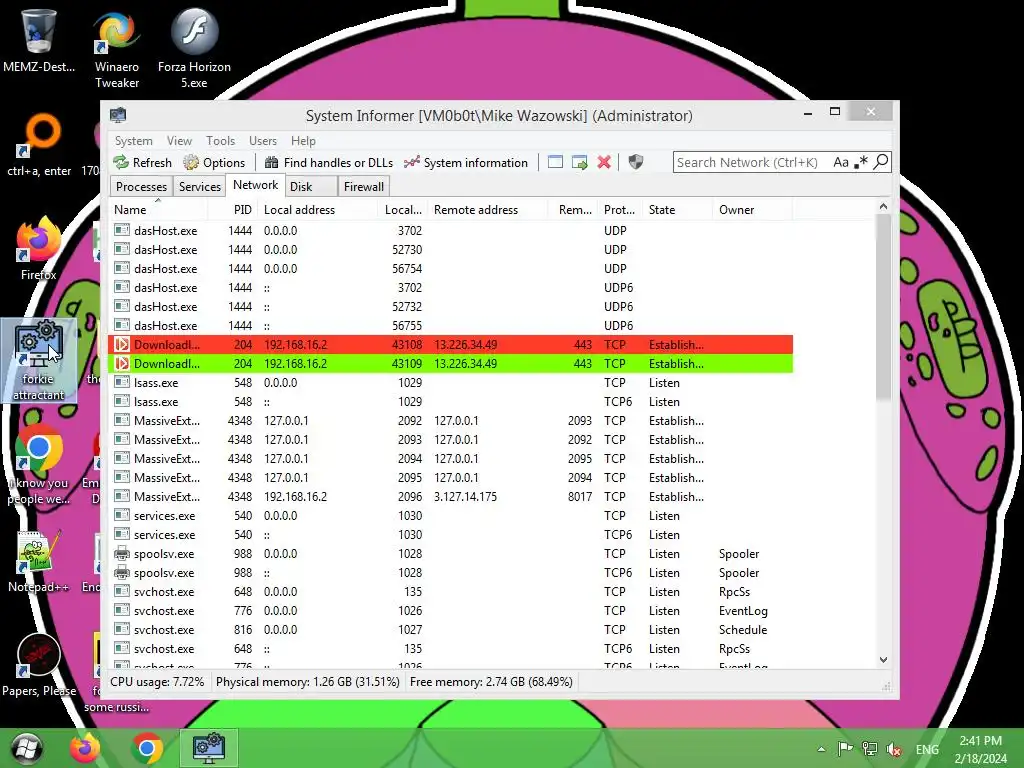Click the find window and thread icon

pyautogui.click(x=579, y=162)
